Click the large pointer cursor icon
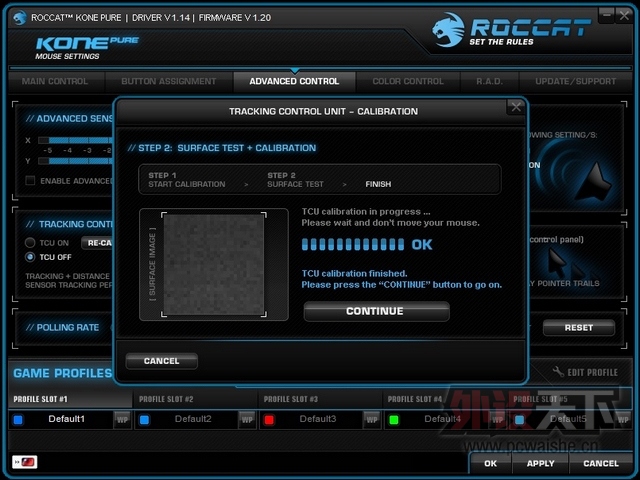Viewport: 640px width, 480px height. click(593, 182)
